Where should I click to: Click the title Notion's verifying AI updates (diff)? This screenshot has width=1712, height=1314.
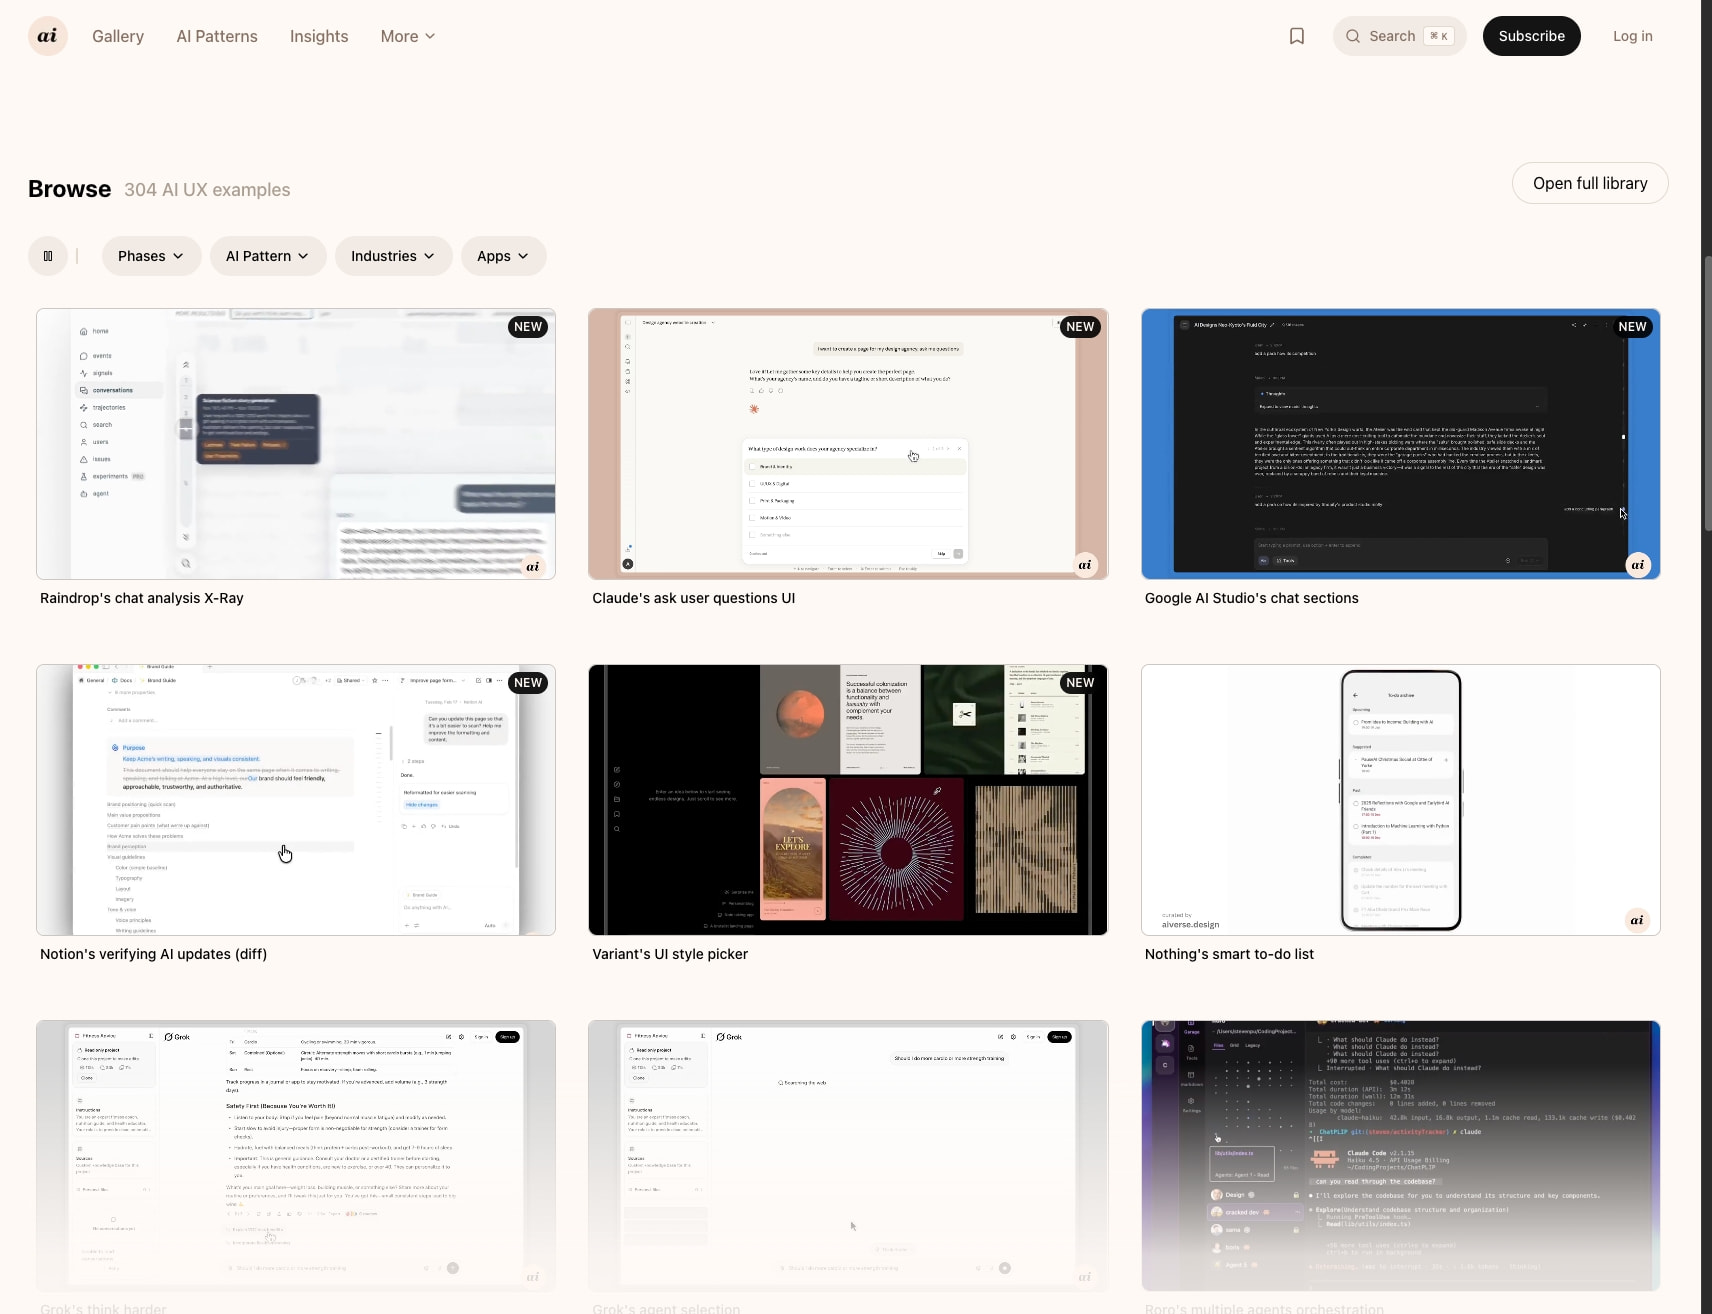tap(153, 954)
